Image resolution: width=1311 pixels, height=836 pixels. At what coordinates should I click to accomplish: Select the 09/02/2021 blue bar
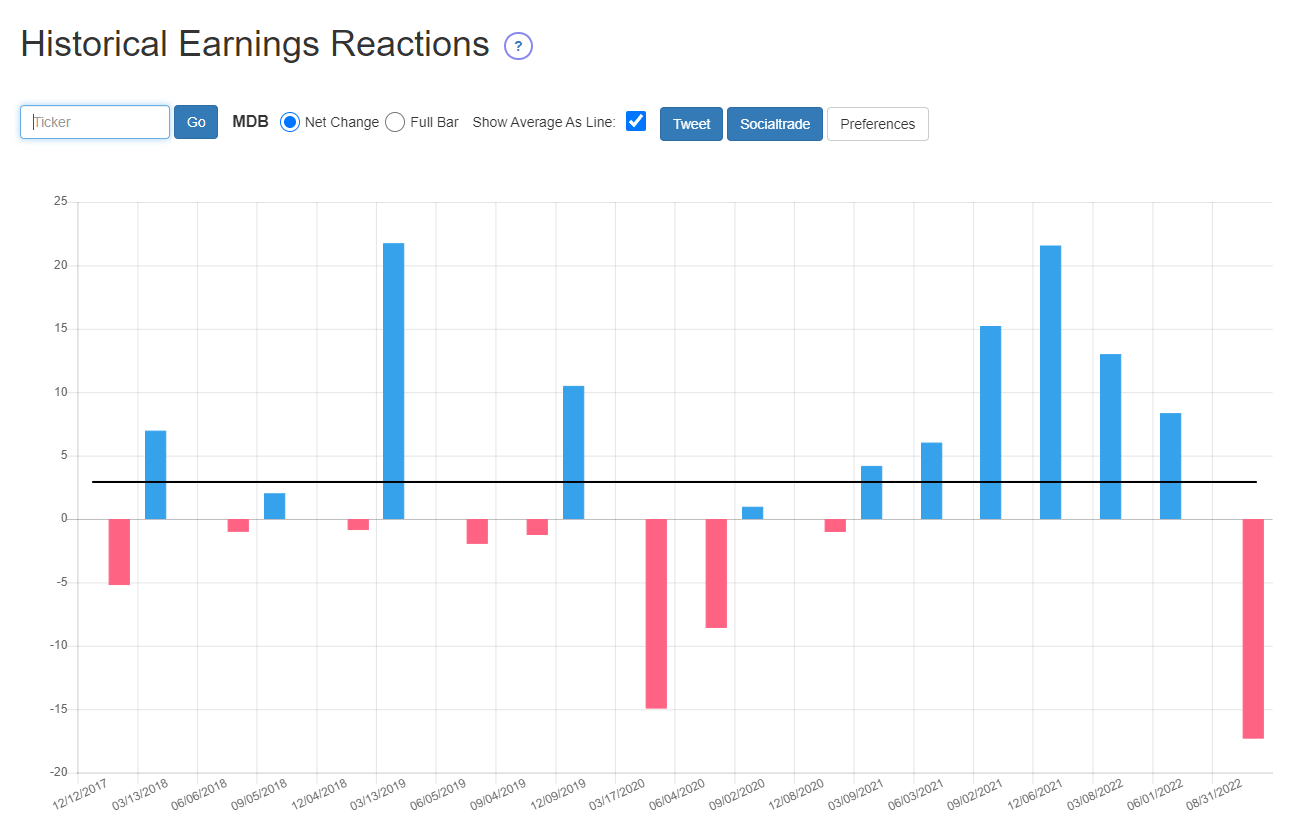click(x=990, y=422)
